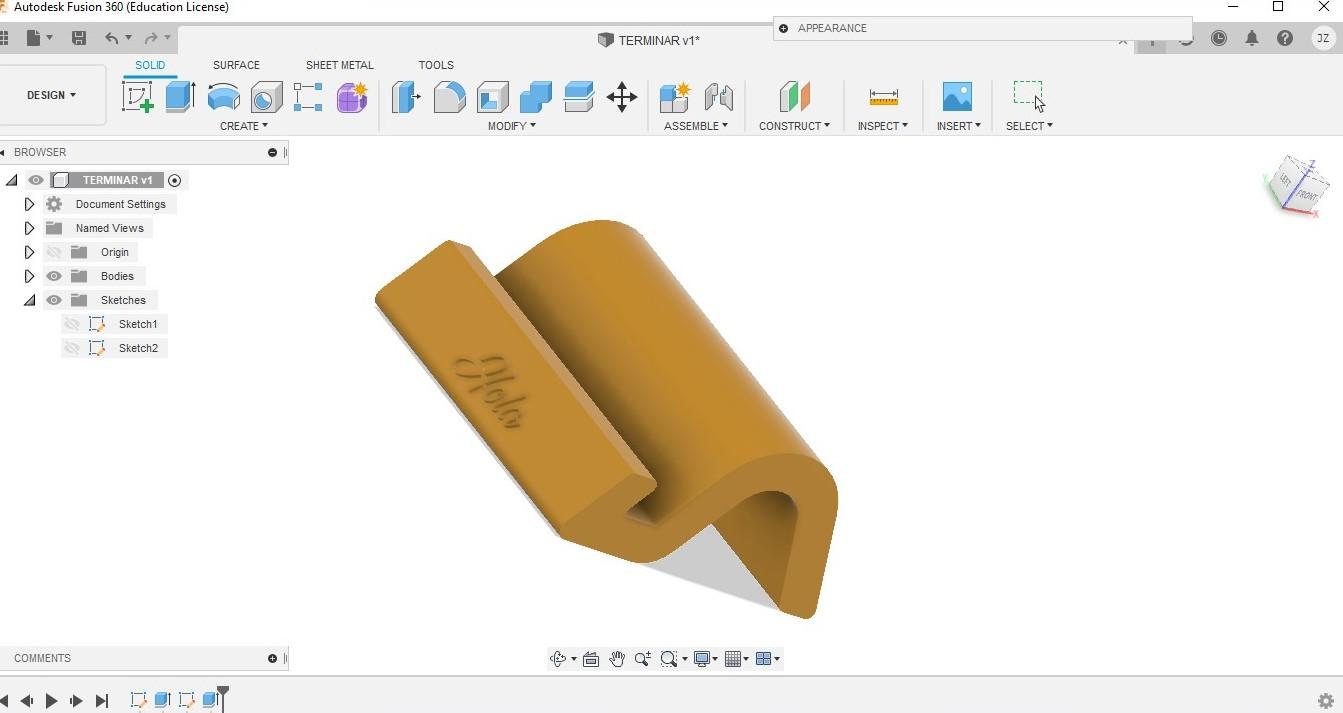Select the Rectangular Pattern tool

[x=308, y=97]
